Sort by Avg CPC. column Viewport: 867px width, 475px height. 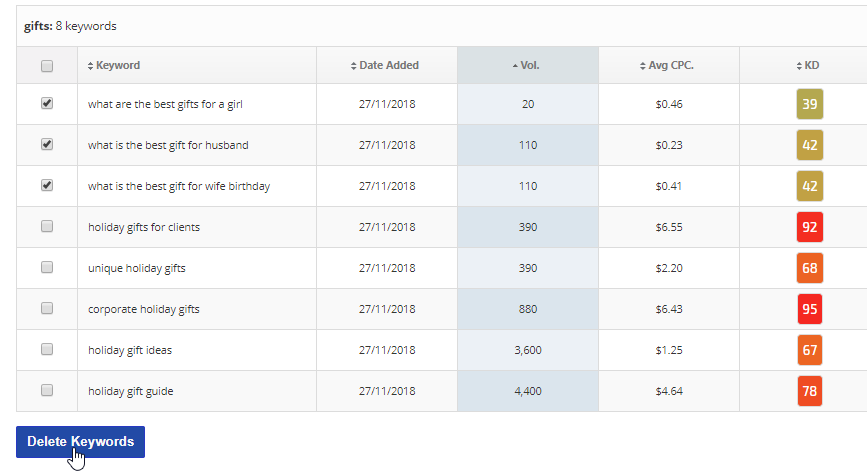point(669,65)
